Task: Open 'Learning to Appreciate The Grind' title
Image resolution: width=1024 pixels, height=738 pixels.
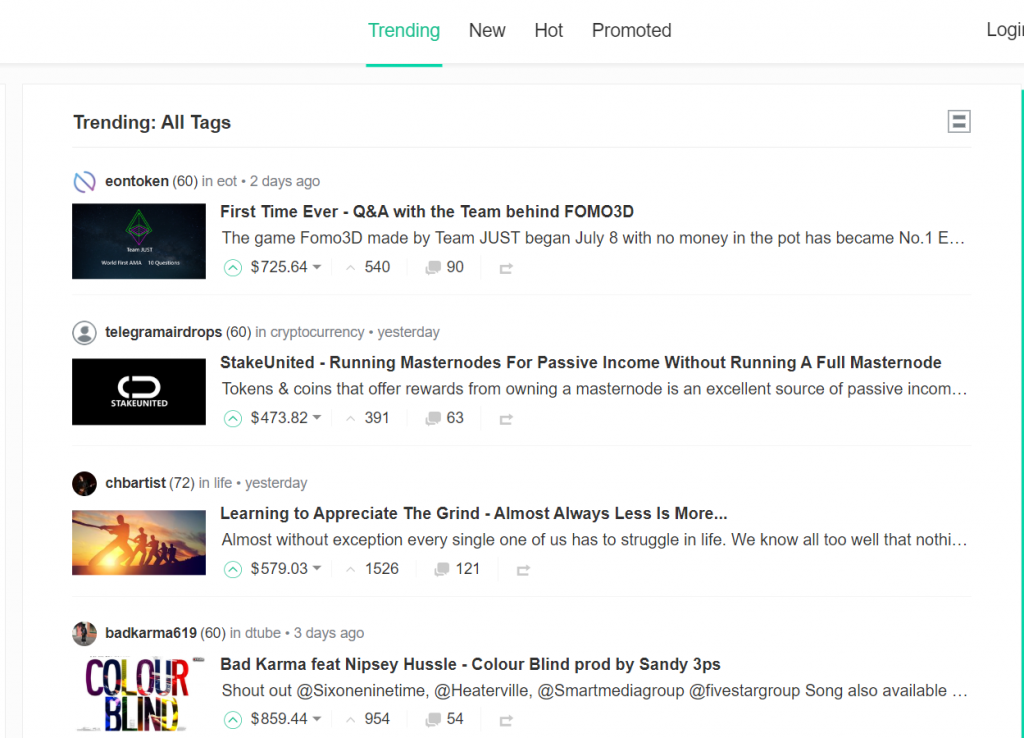Action: [473, 513]
